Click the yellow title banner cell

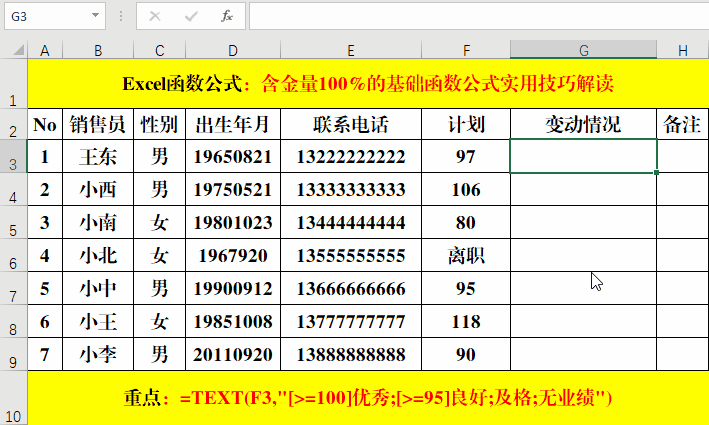pyautogui.click(x=367, y=84)
